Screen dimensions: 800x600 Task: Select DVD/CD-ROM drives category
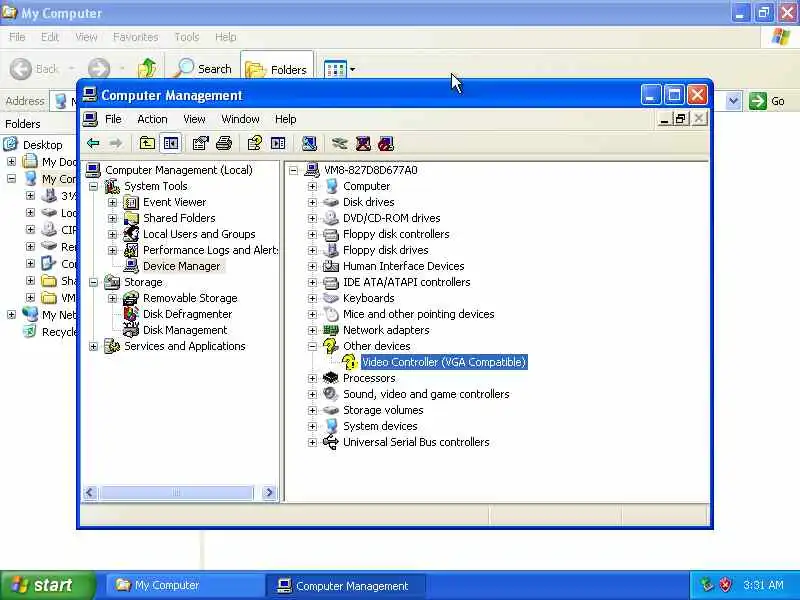(x=391, y=218)
